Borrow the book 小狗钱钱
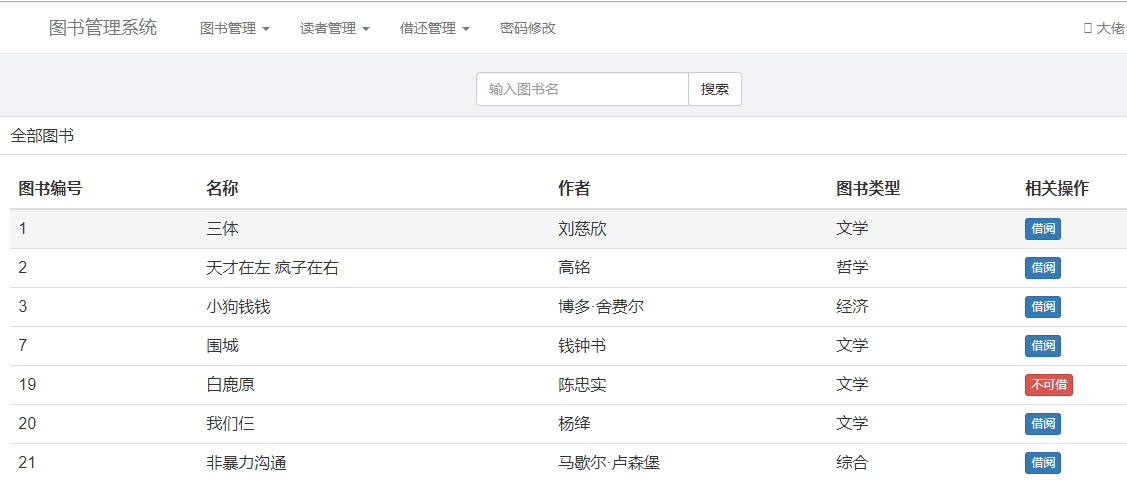The image size is (1127, 493). (x=1042, y=307)
